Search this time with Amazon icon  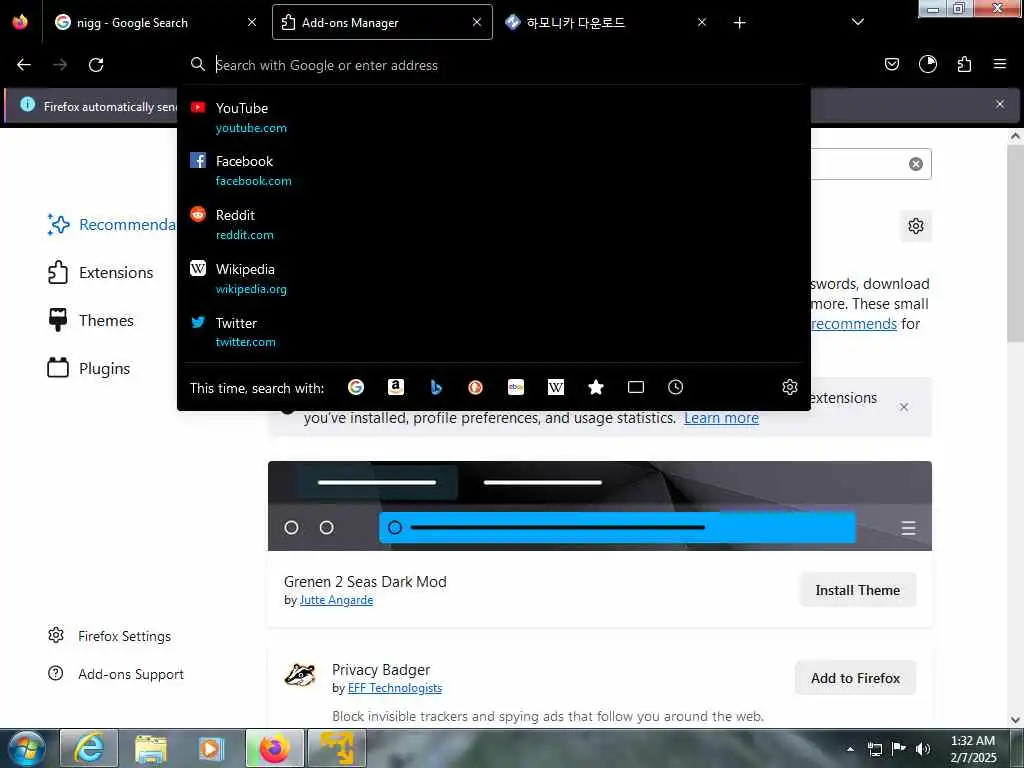396,387
